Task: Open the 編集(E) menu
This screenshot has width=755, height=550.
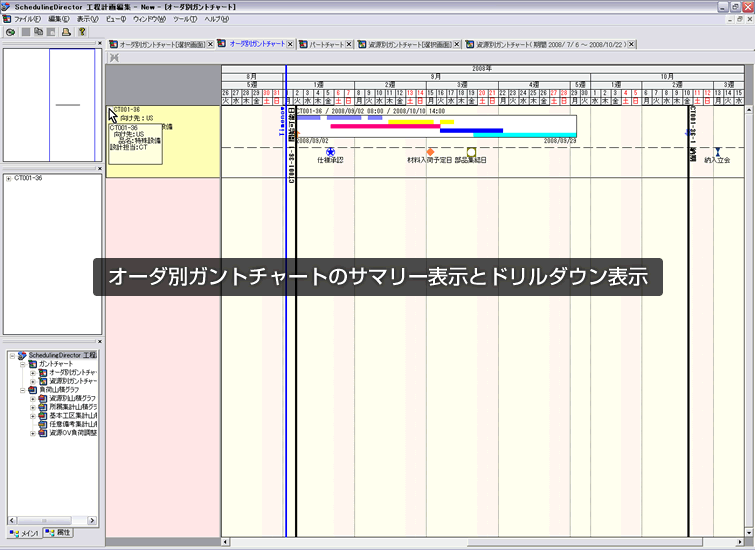Action: tap(58, 19)
